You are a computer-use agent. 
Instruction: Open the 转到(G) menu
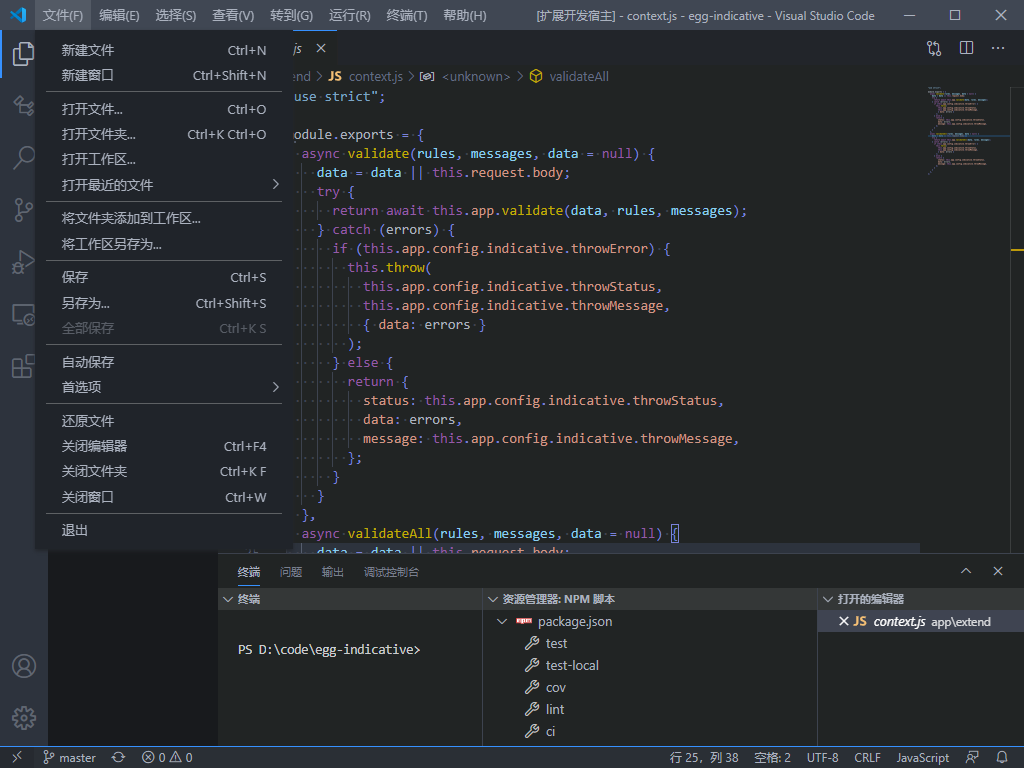point(291,15)
